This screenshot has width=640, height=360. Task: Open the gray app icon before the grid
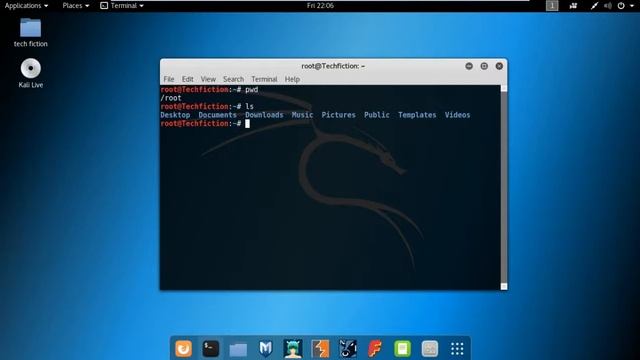click(x=430, y=349)
